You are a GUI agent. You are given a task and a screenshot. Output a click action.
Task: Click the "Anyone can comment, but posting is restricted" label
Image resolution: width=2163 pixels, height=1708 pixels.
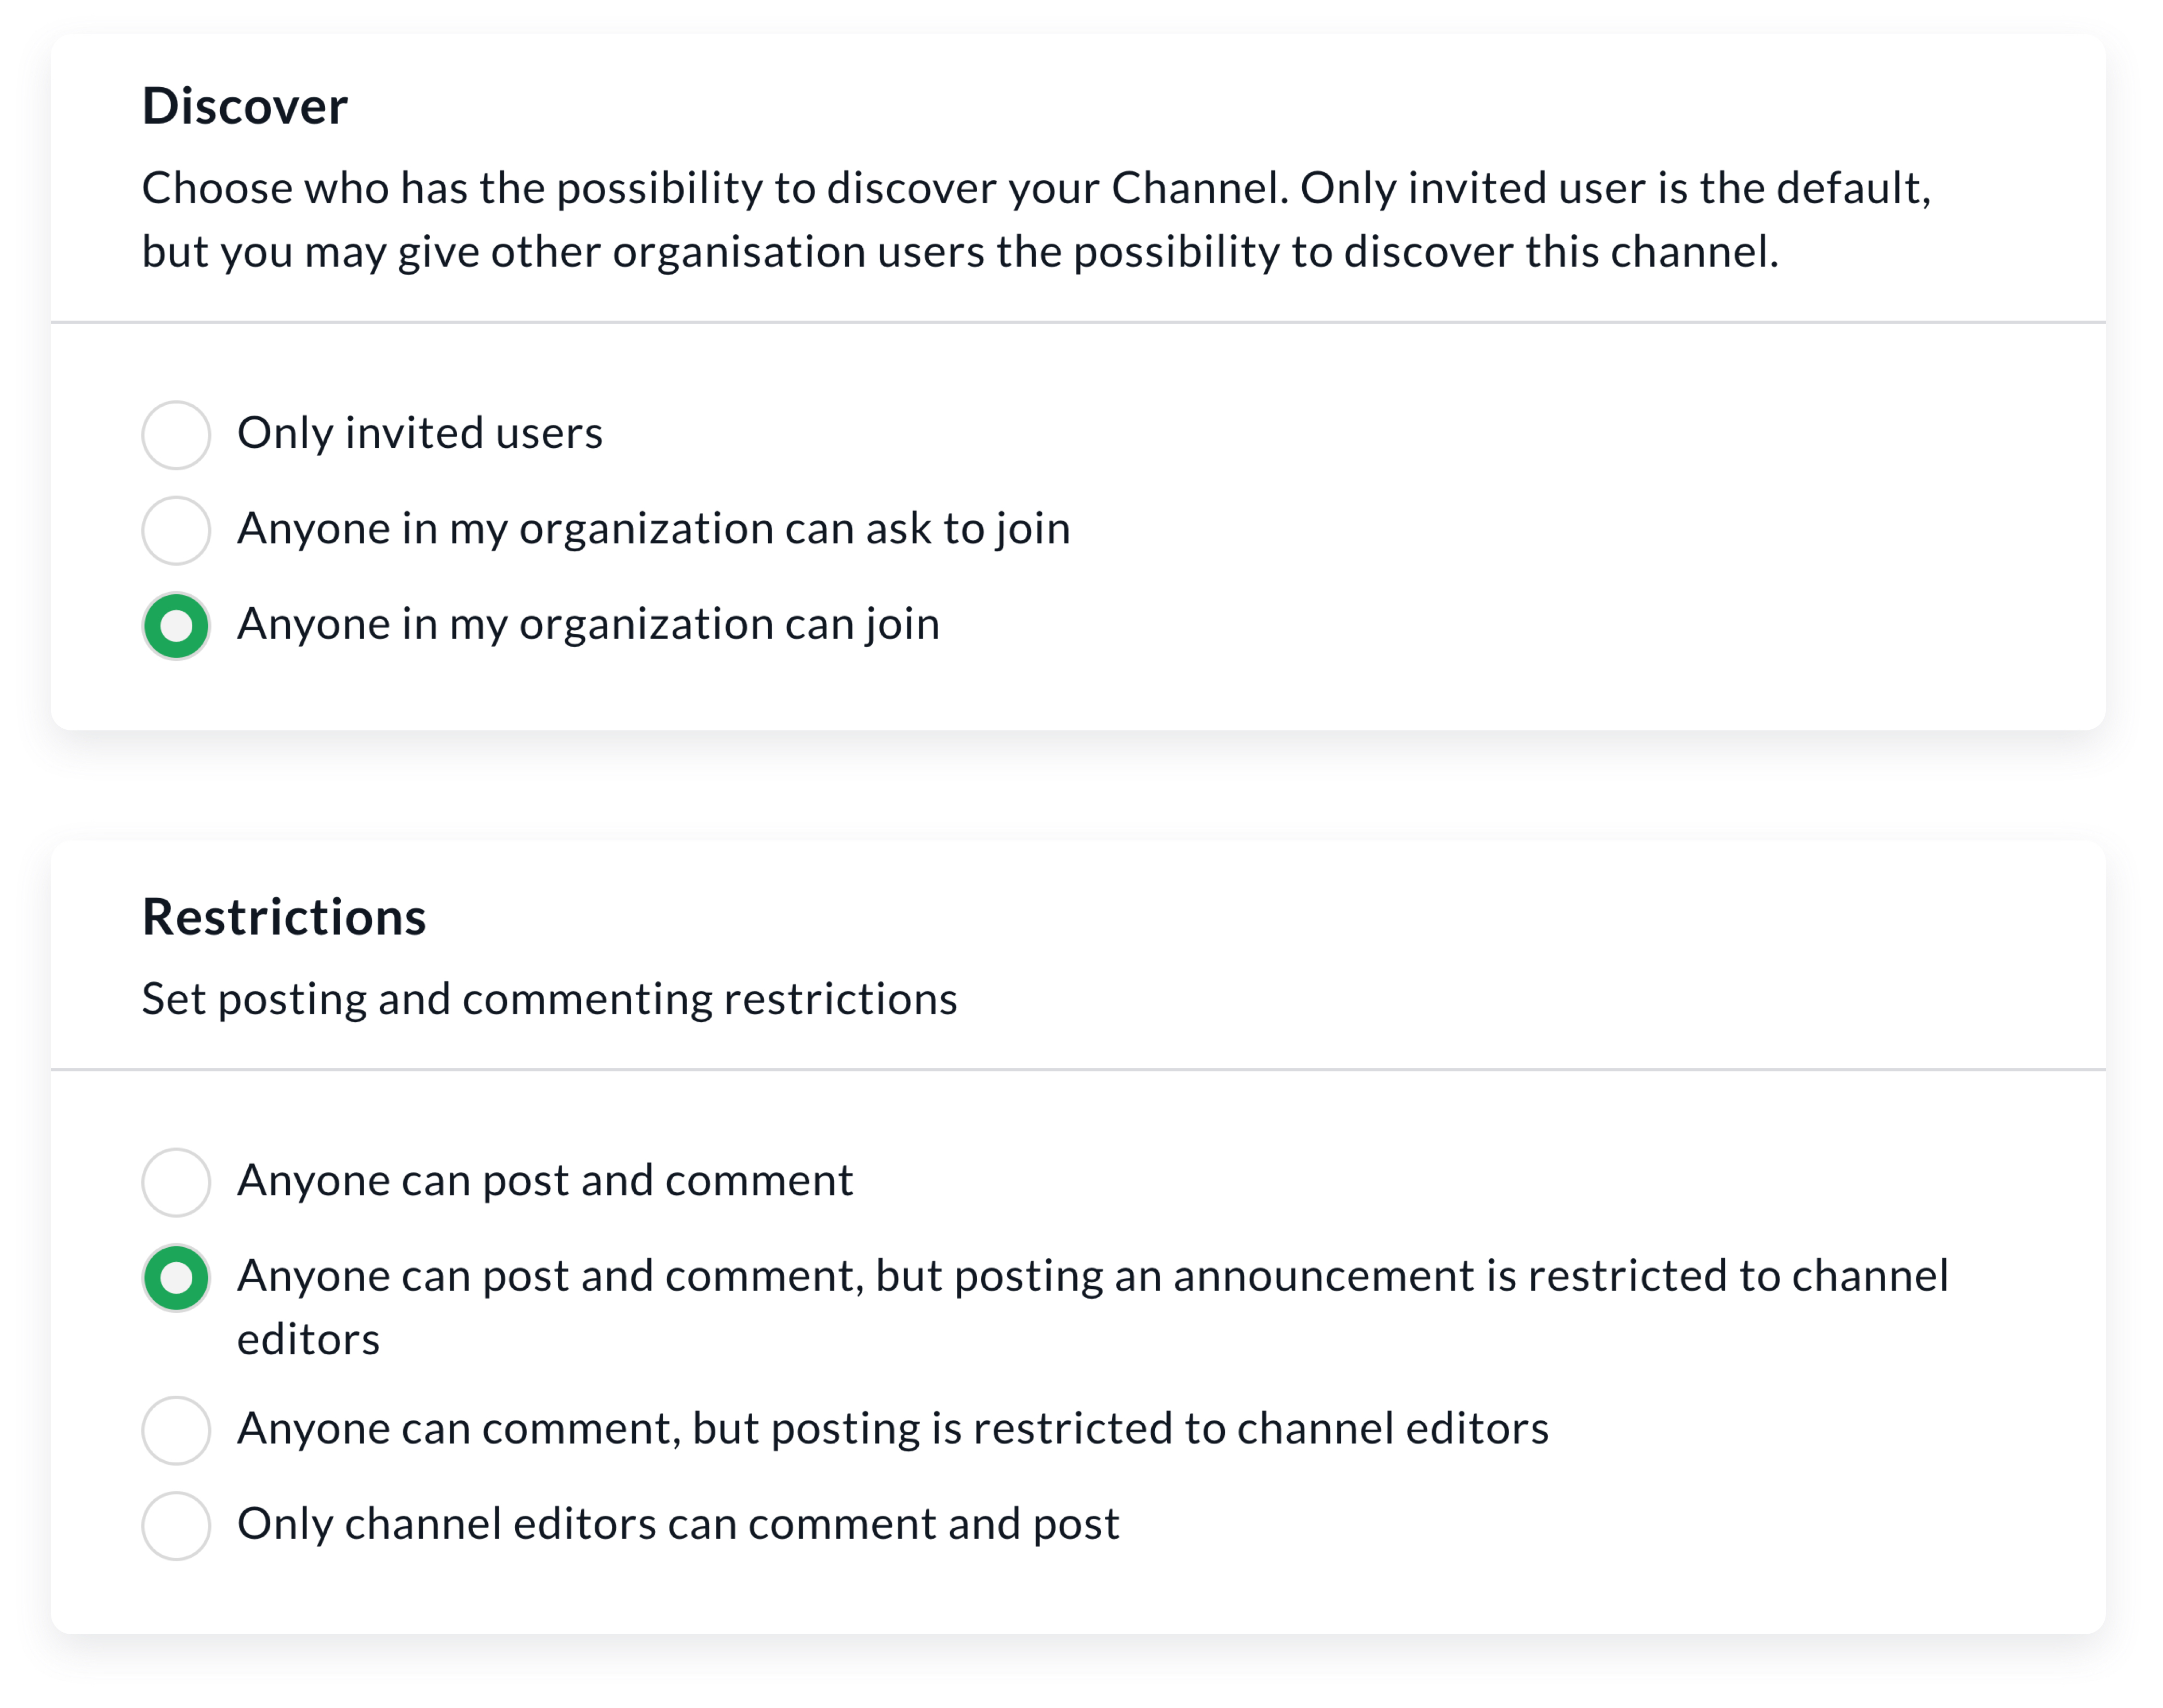click(x=892, y=1429)
